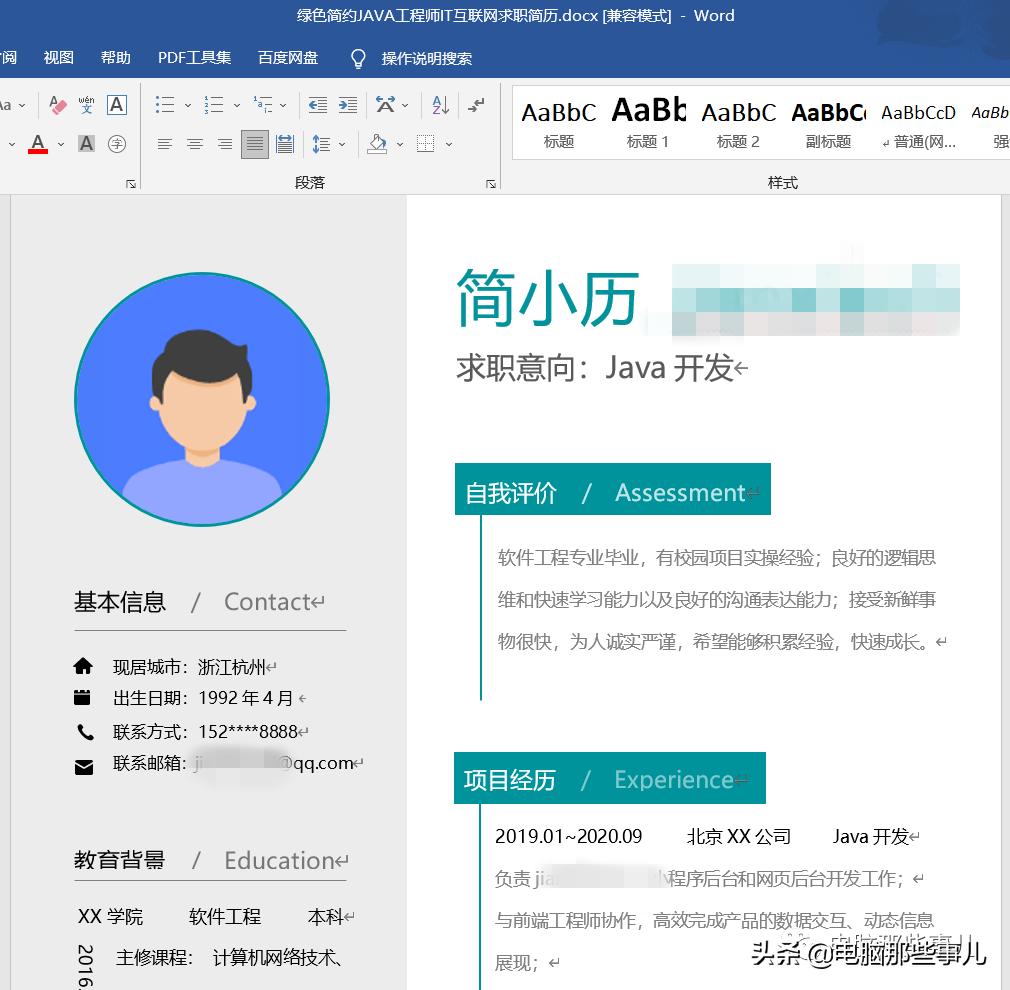Apply the 标题 1 style

pos(648,120)
